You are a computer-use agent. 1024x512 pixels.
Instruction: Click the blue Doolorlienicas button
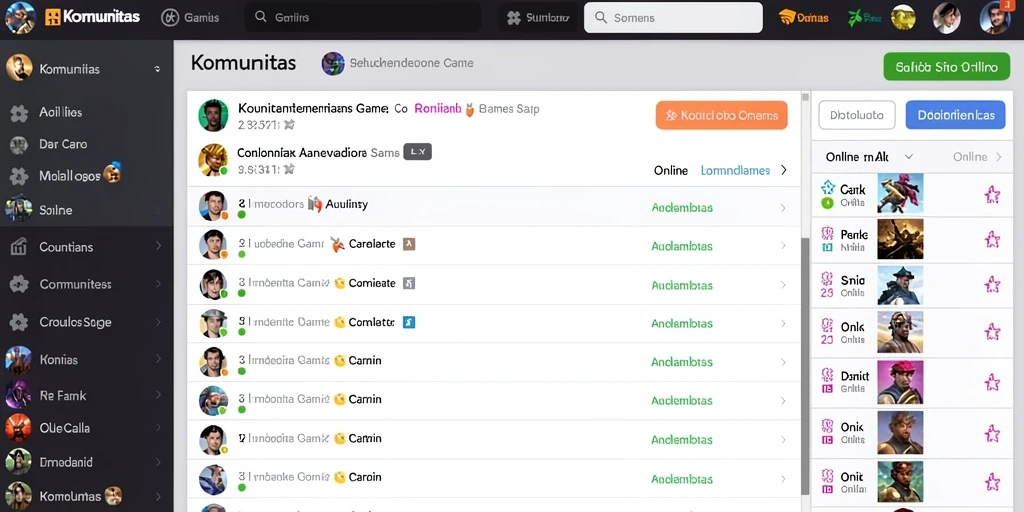tap(955, 116)
